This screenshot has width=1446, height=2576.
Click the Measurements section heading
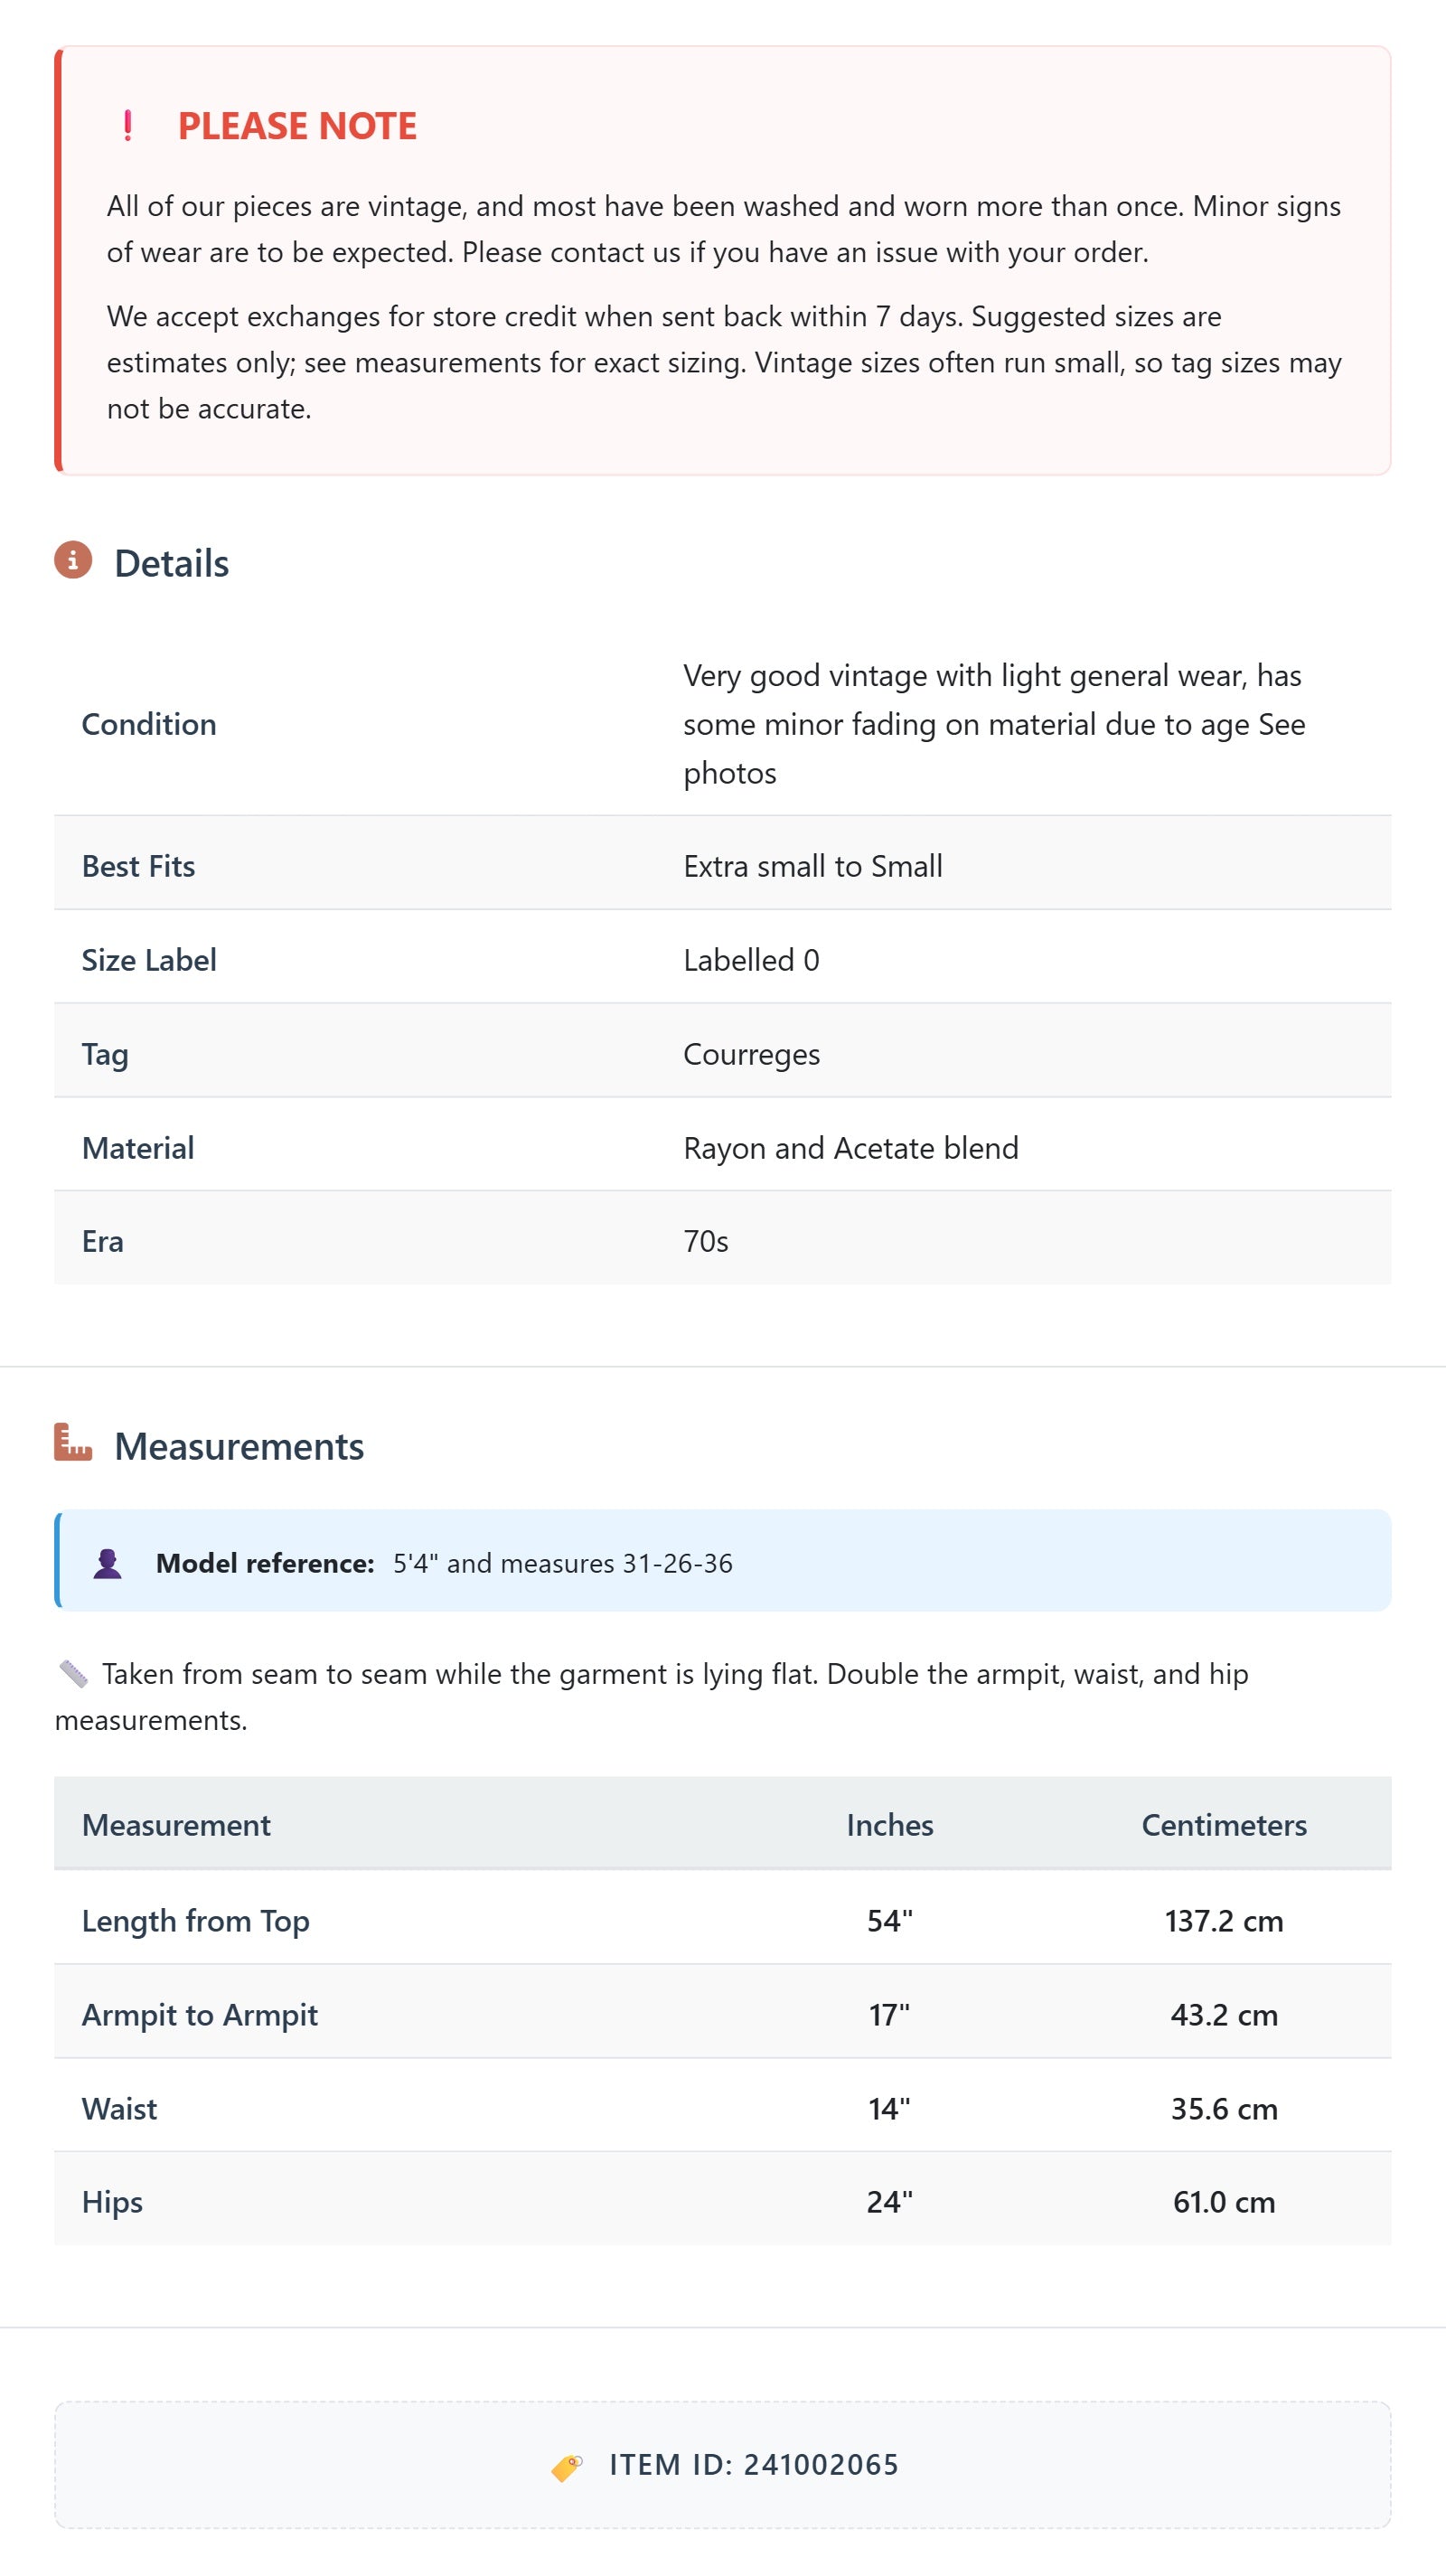point(239,1447)
